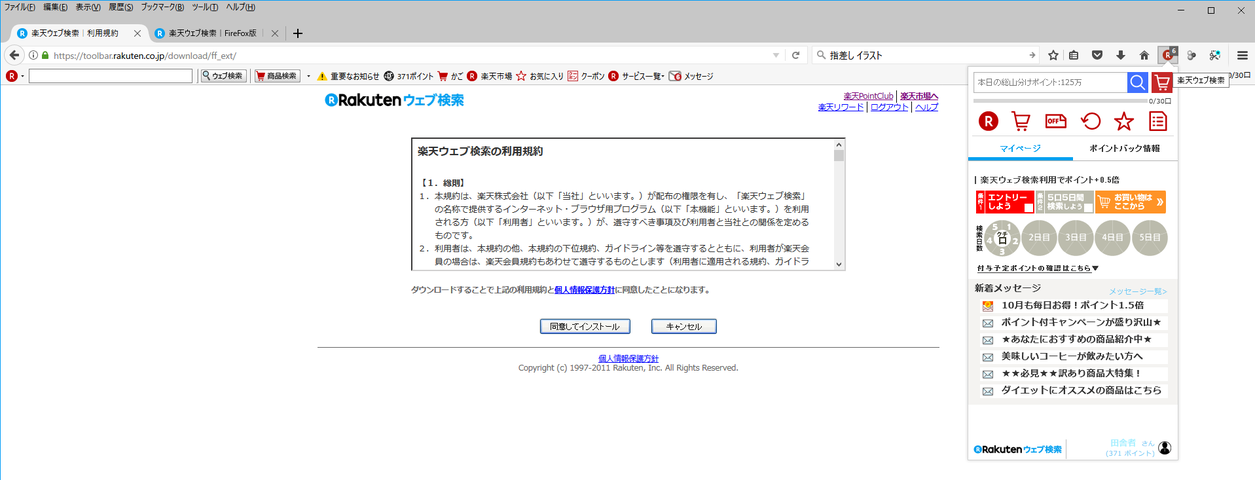Open the 楽天市場へ link

pos(920,96)
